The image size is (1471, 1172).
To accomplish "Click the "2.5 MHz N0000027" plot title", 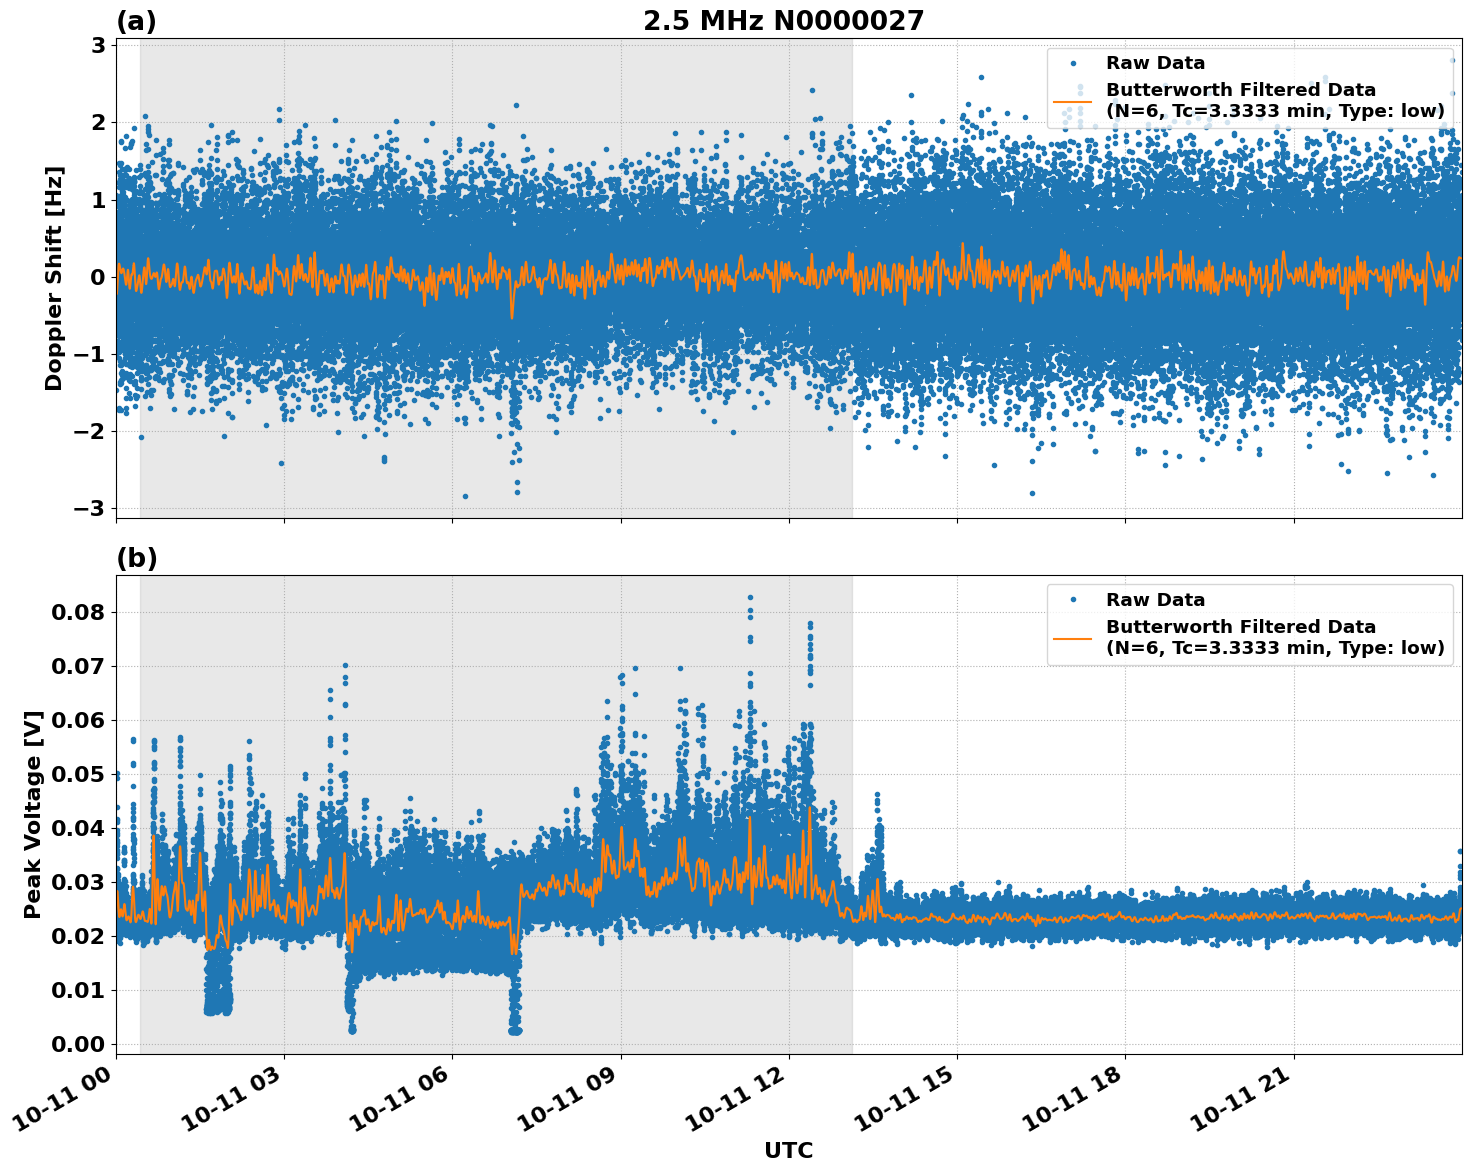I will pyautogui.click(x=783, y=21).
